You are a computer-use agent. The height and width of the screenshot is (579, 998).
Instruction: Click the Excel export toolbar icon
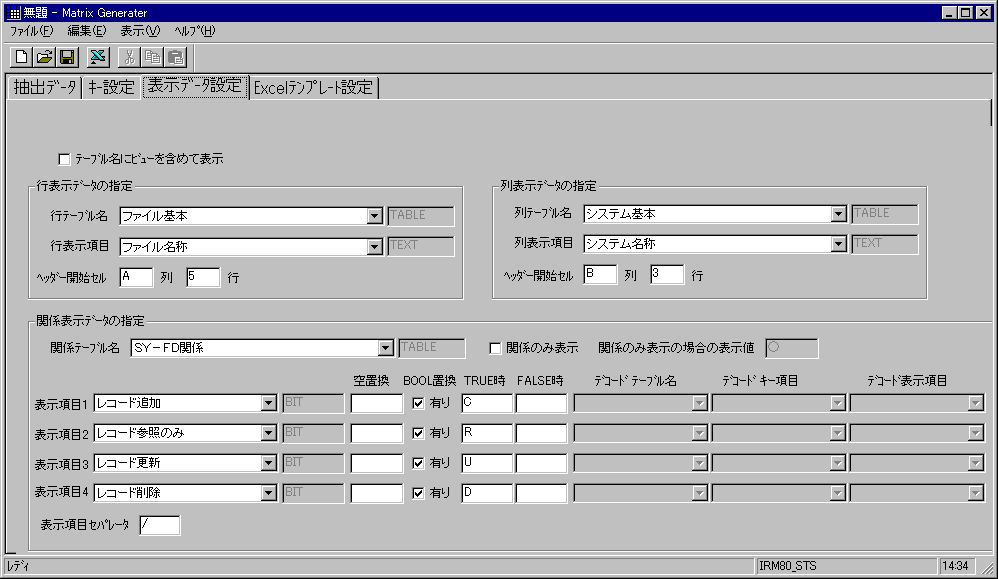(x=97, y=57)
